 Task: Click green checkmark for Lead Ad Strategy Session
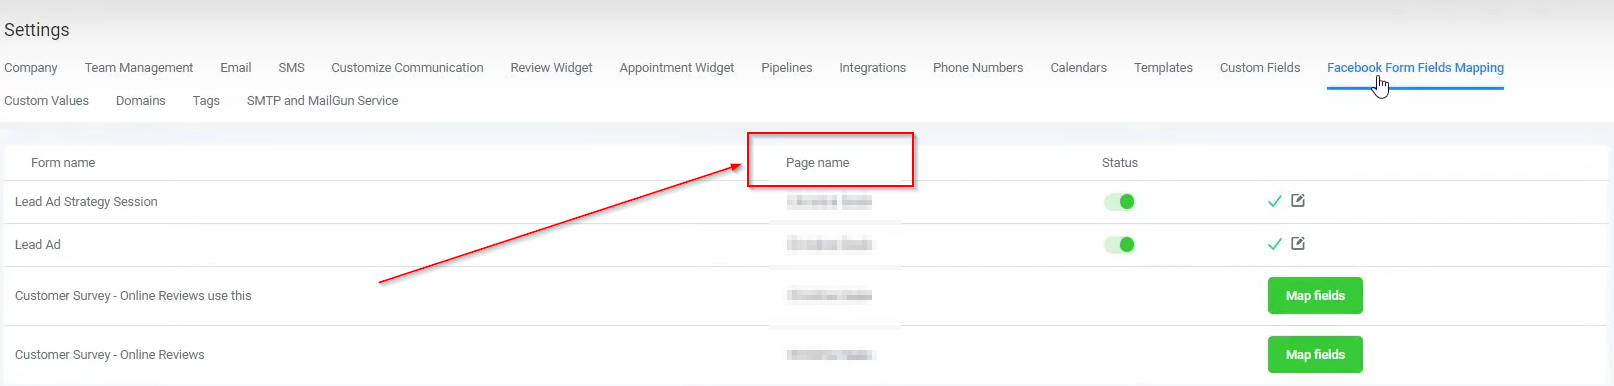click(x=1274, y=202)
